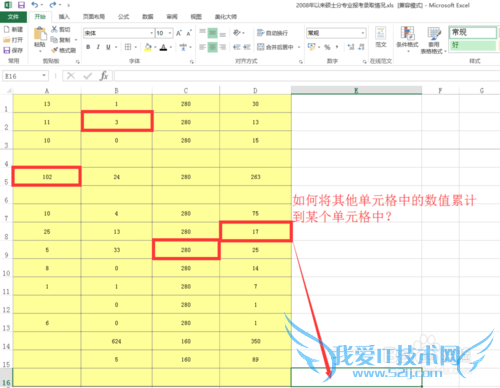Expand the font group dialog launcher
This screenshot has width=500, height=388.
coord(192,62)
